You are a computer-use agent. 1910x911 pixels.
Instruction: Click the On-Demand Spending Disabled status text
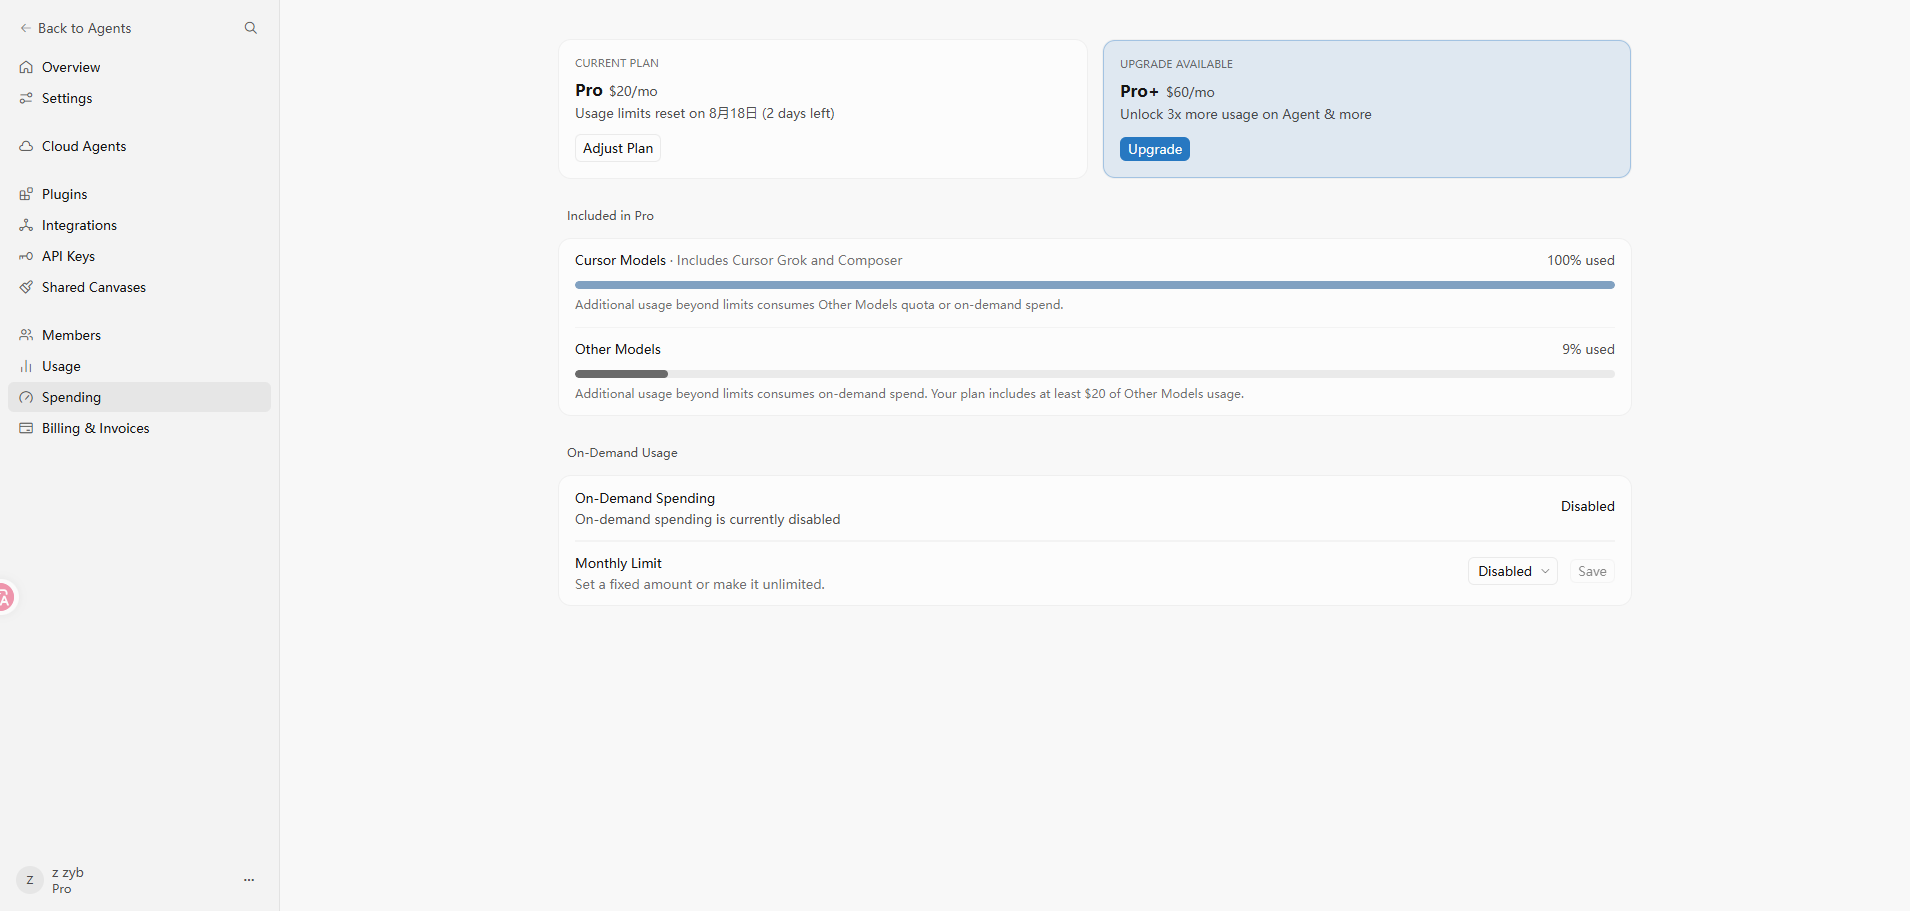[1588, 506]
